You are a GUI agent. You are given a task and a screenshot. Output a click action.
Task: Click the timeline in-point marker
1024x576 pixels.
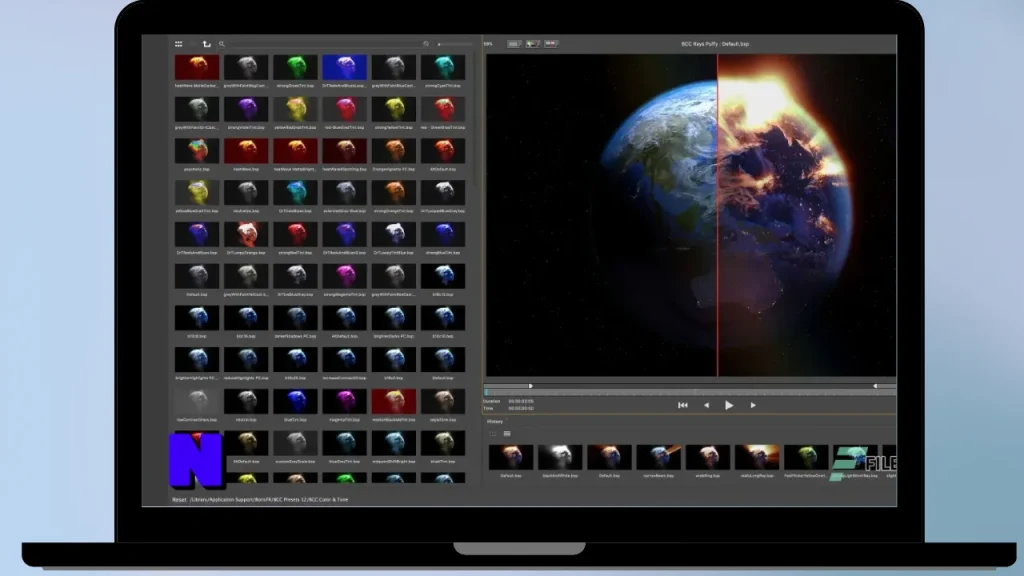pos(530,386)
